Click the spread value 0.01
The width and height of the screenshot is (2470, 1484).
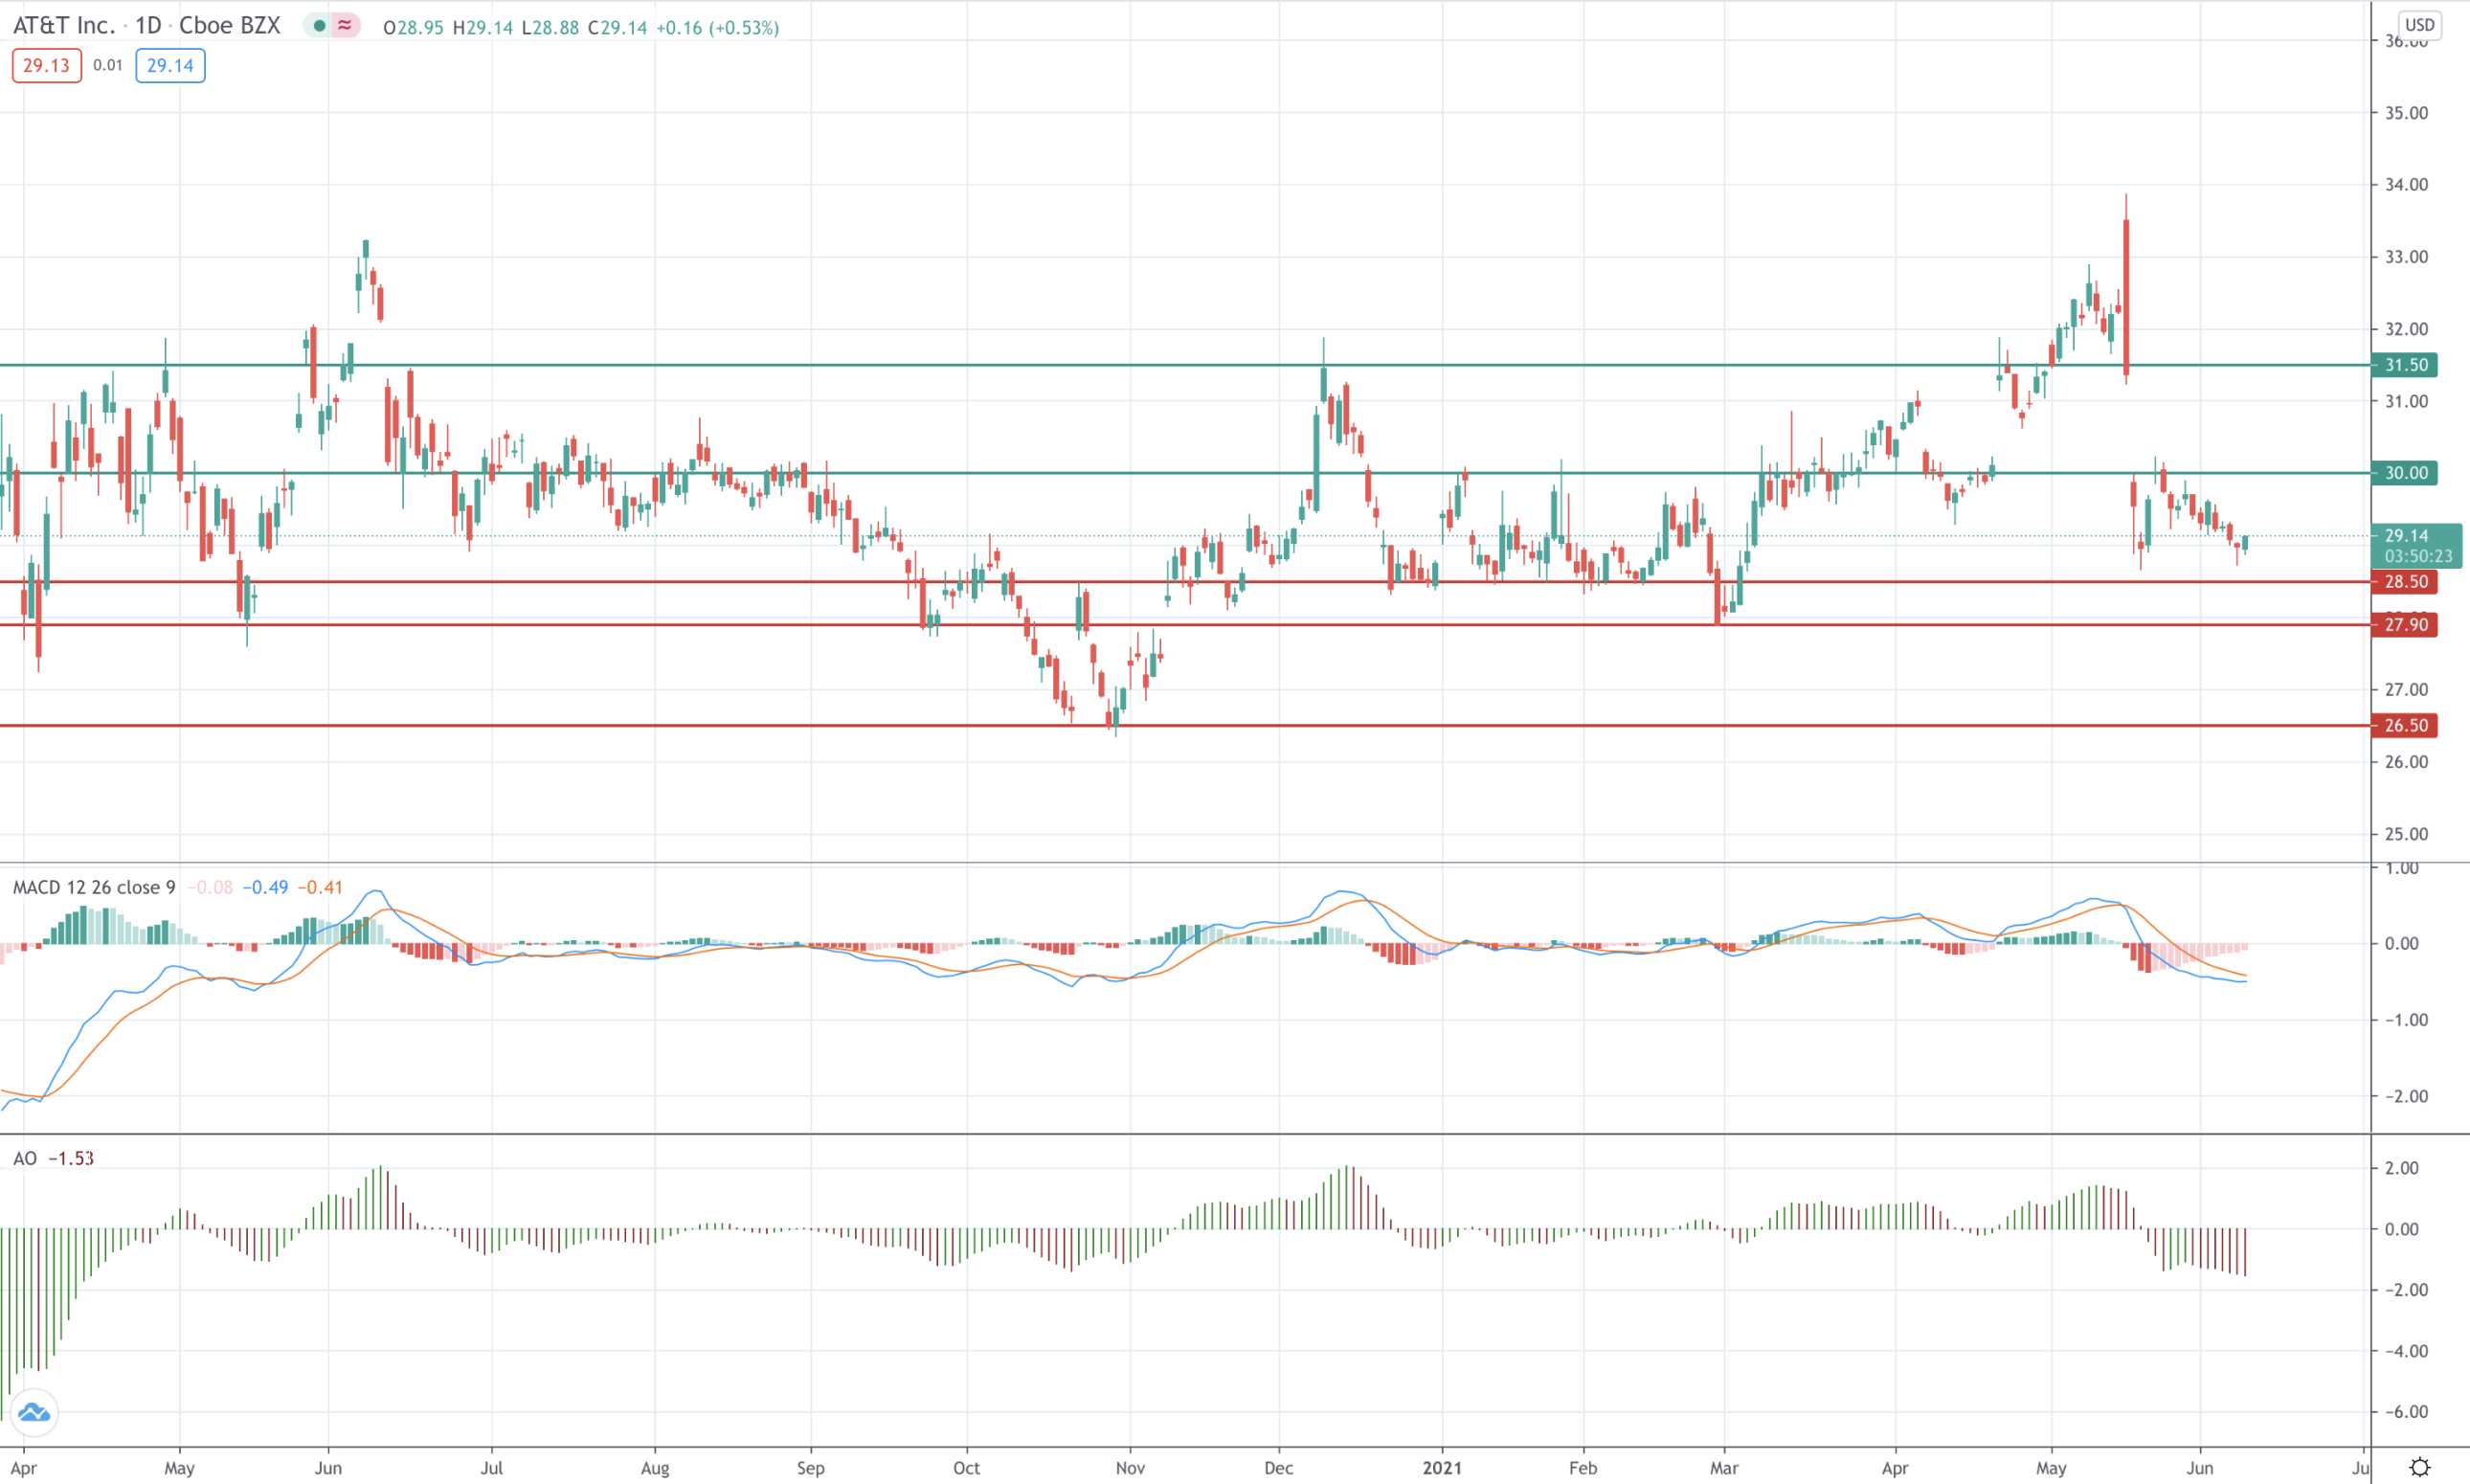(x=108, y=66)
